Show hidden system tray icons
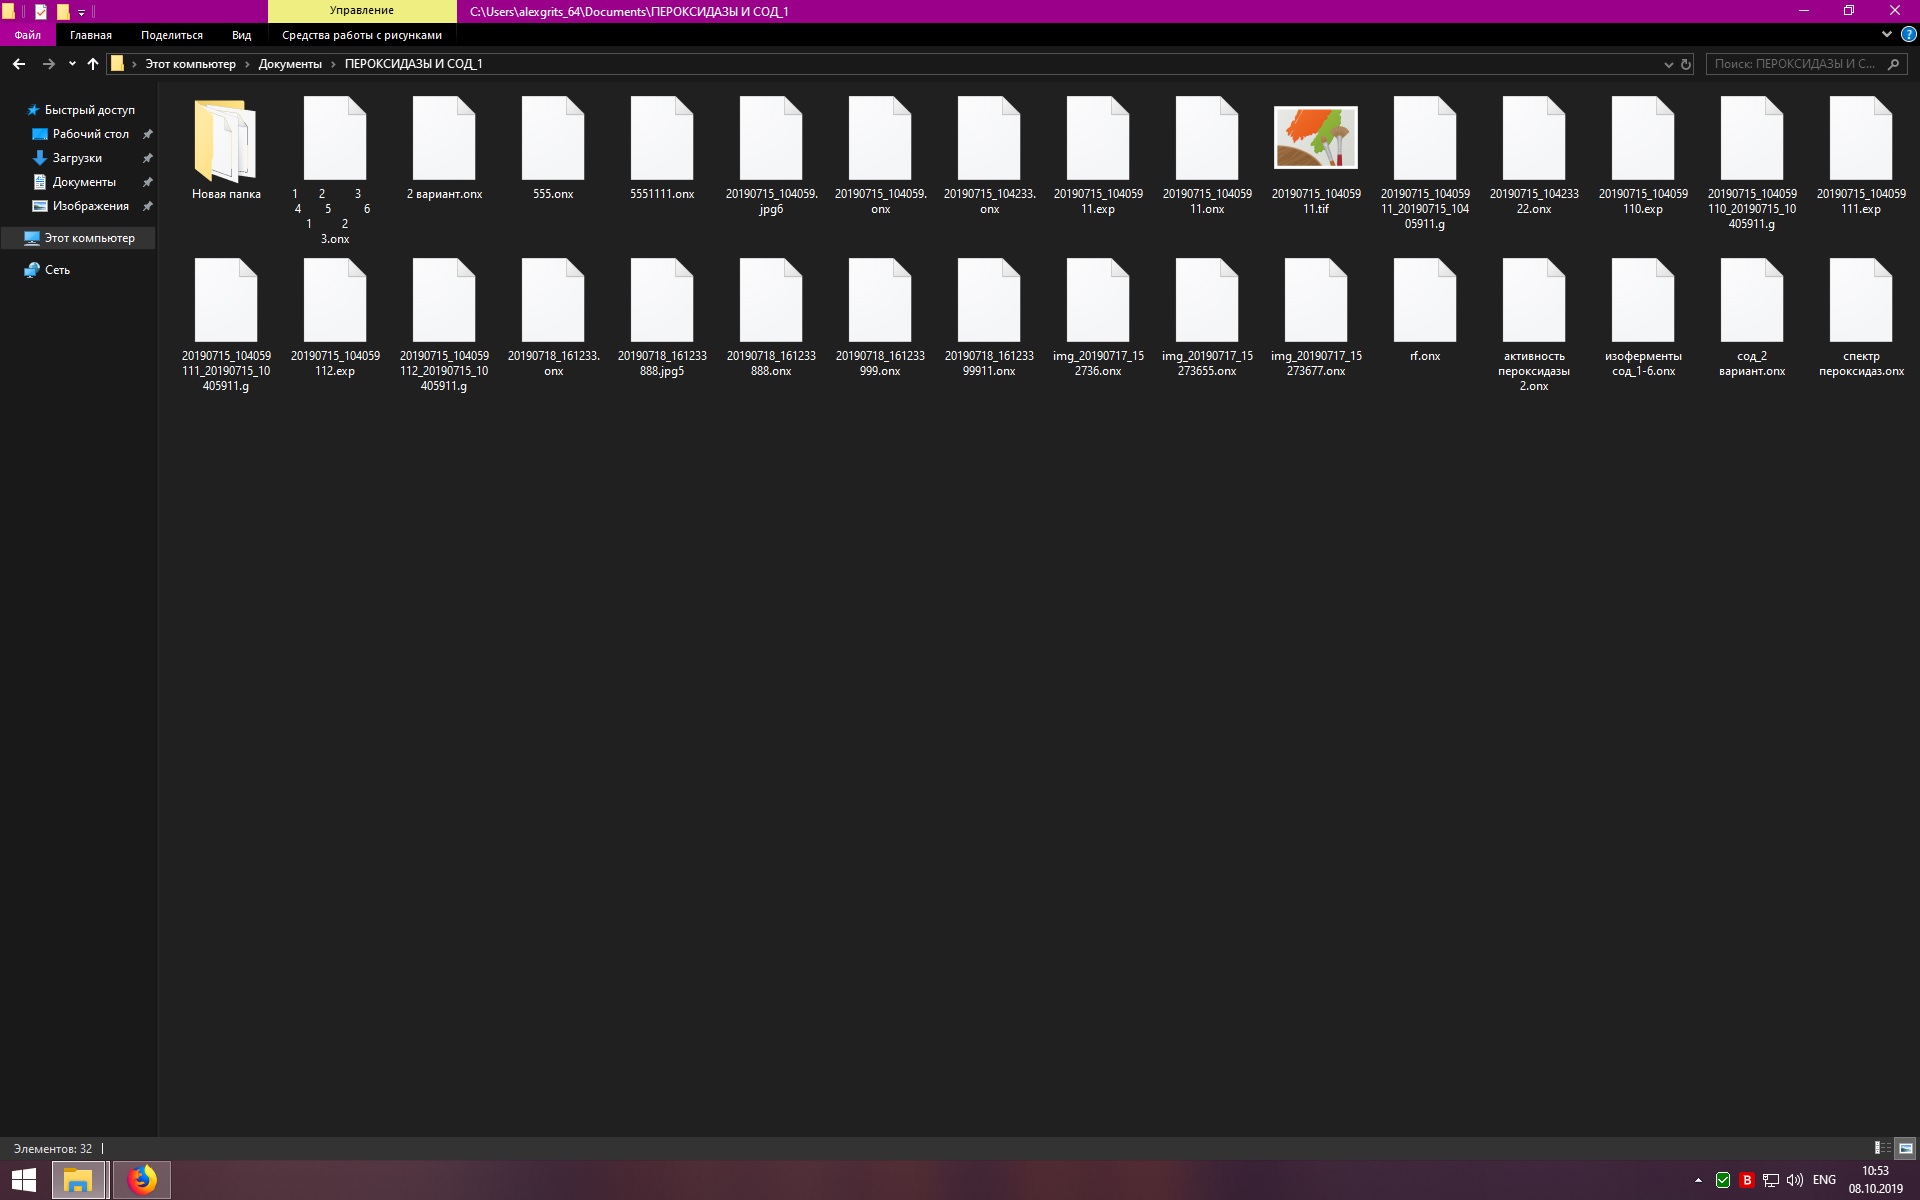 pos(1698,1180)
